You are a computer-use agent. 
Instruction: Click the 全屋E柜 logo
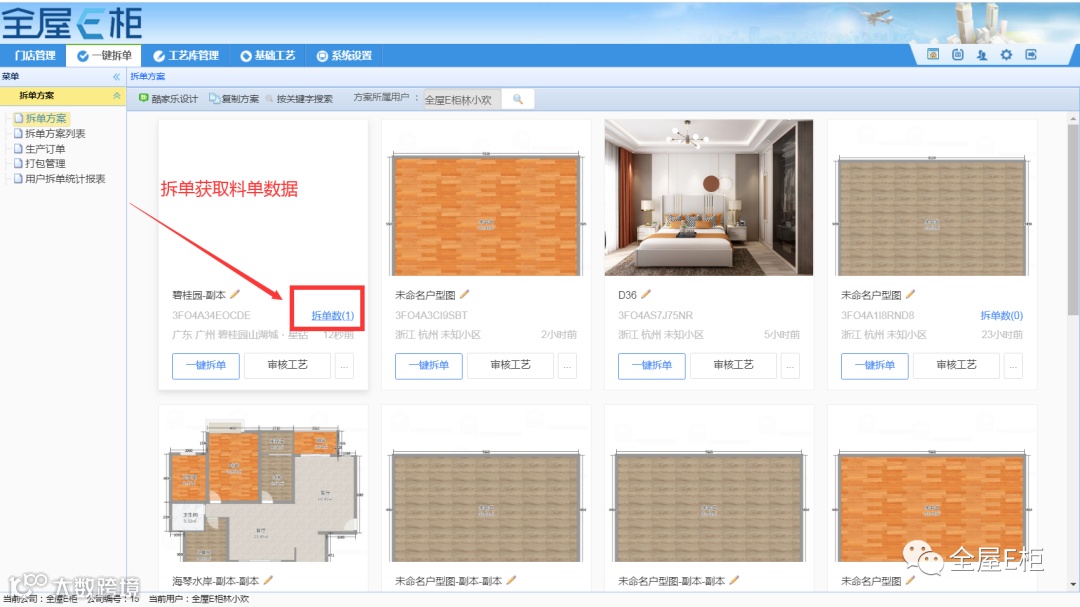coord(72,23)
